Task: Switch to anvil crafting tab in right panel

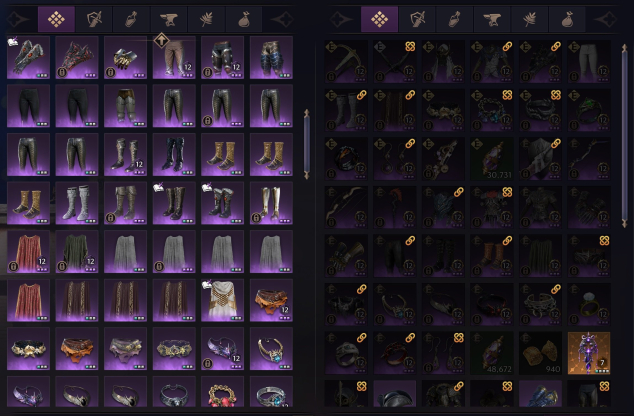Action: click(x=492, y=19)
